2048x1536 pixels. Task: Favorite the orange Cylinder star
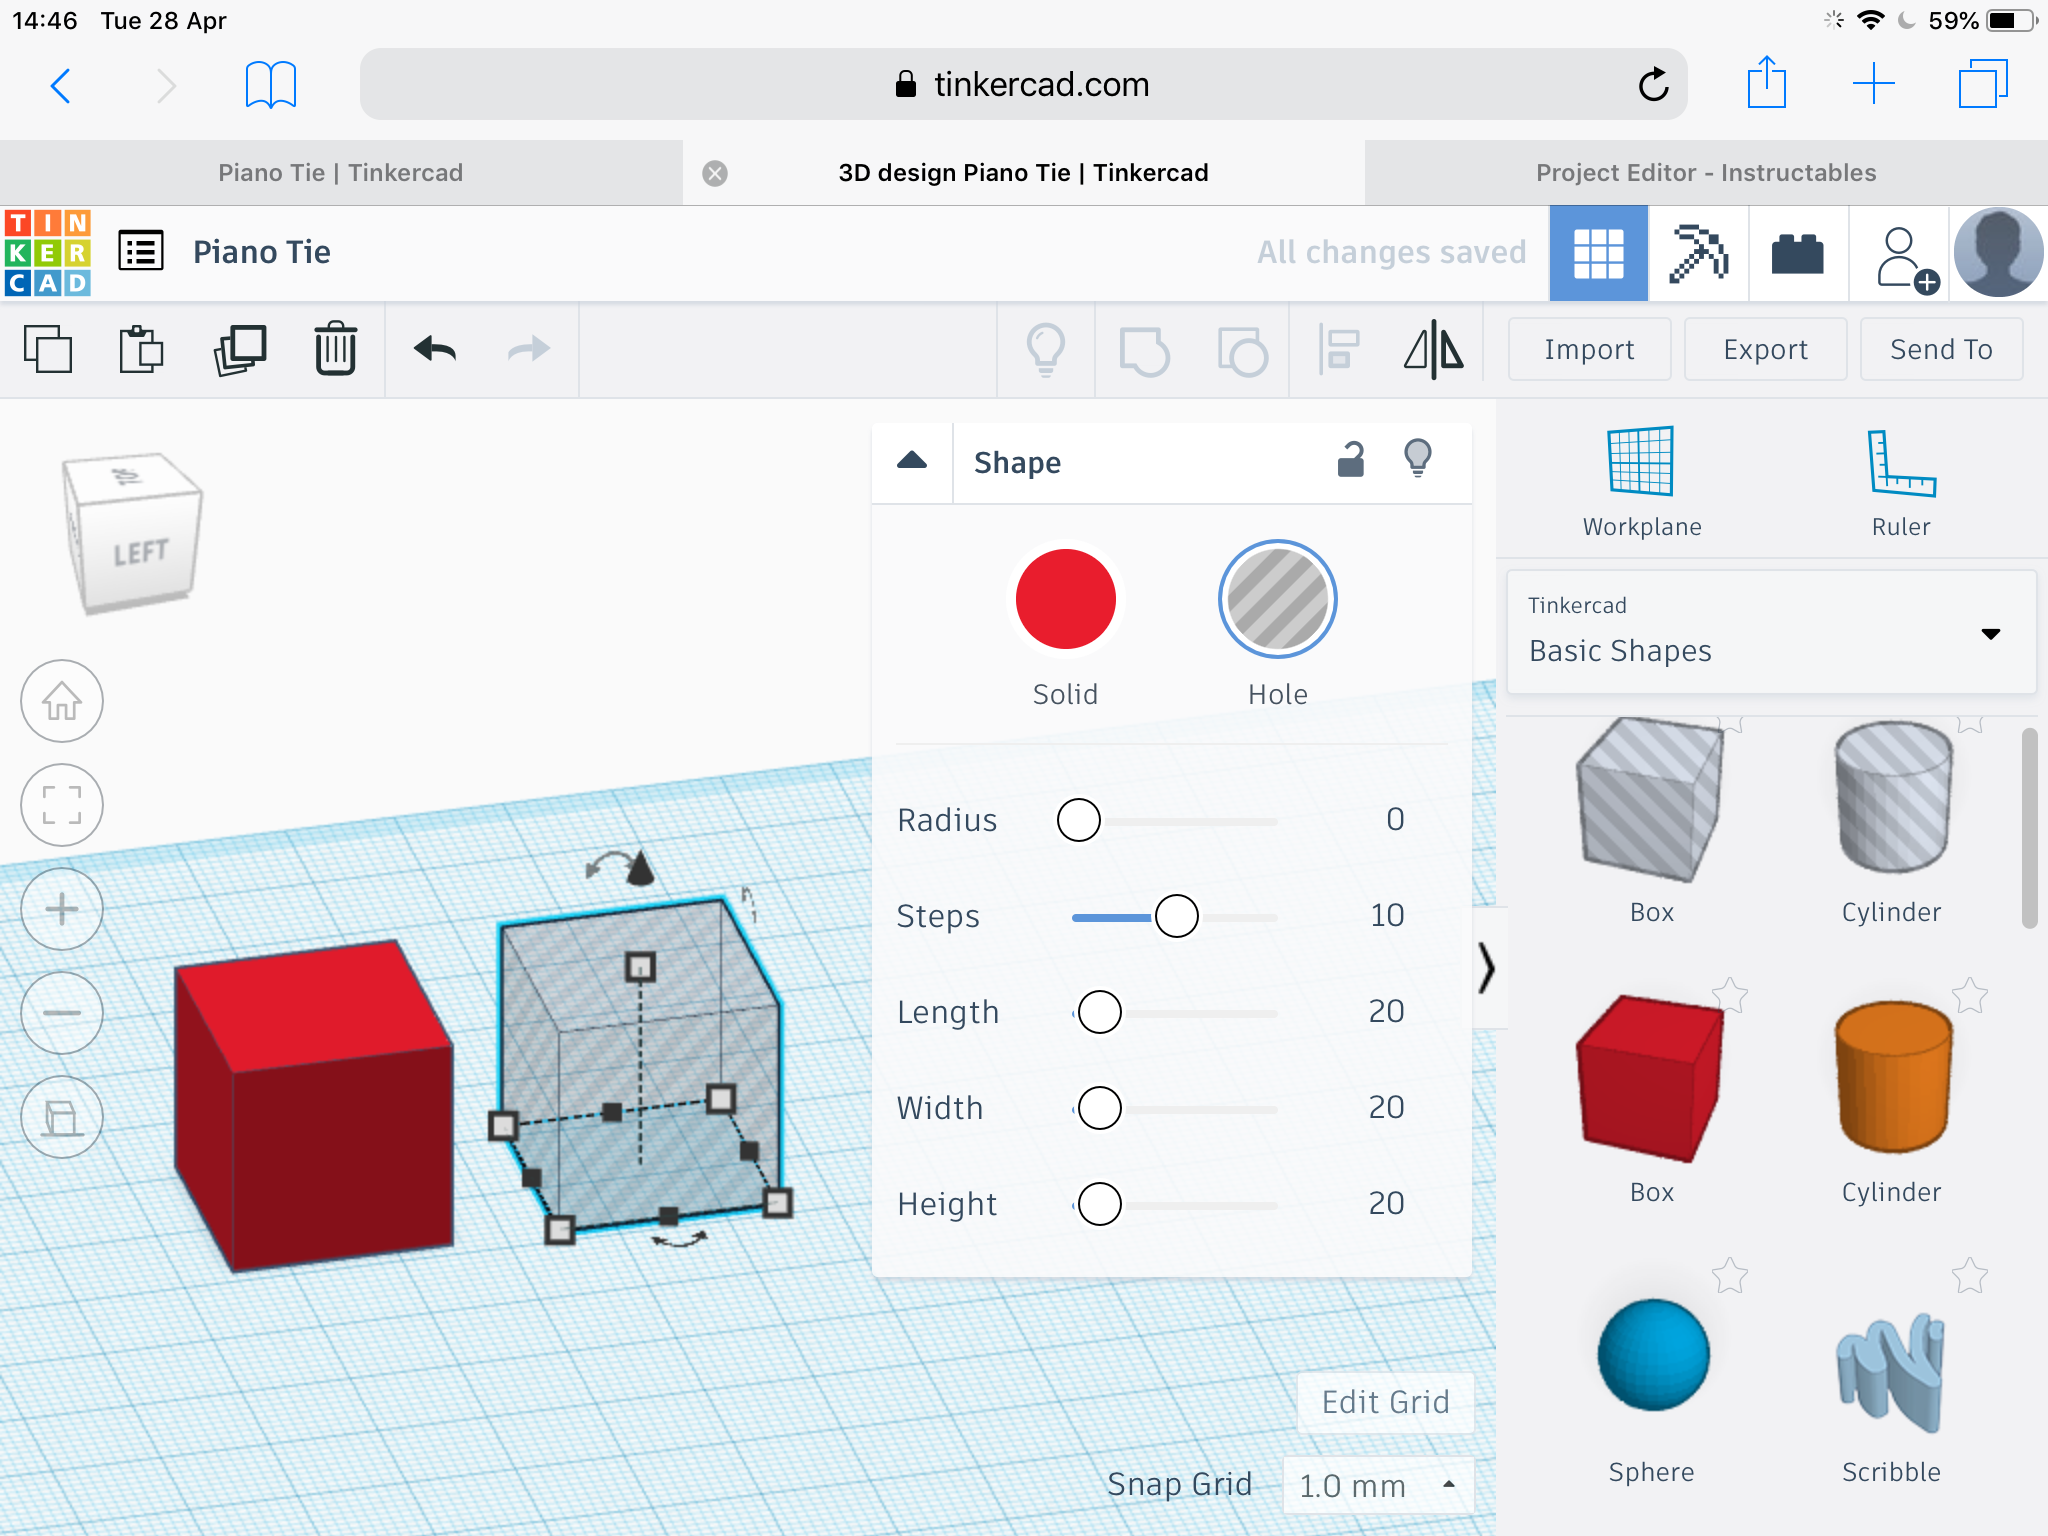pos(1970,995)
